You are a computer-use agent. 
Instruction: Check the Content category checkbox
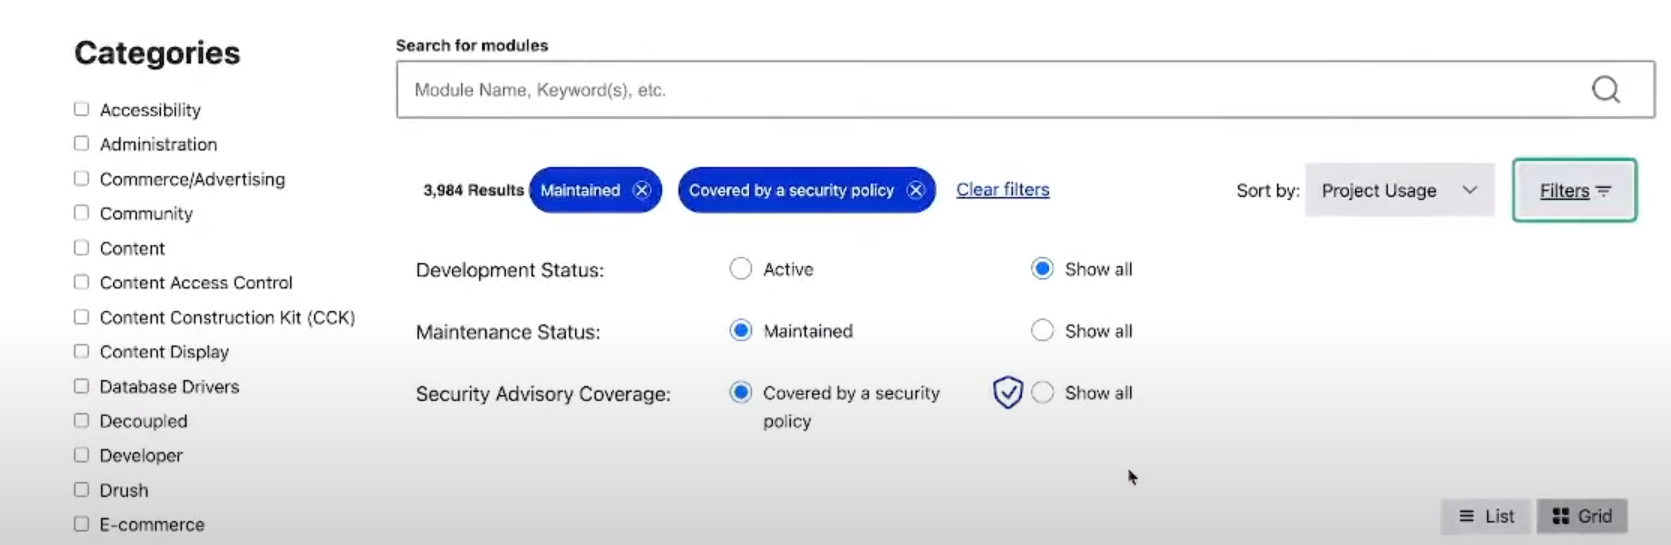81,247
